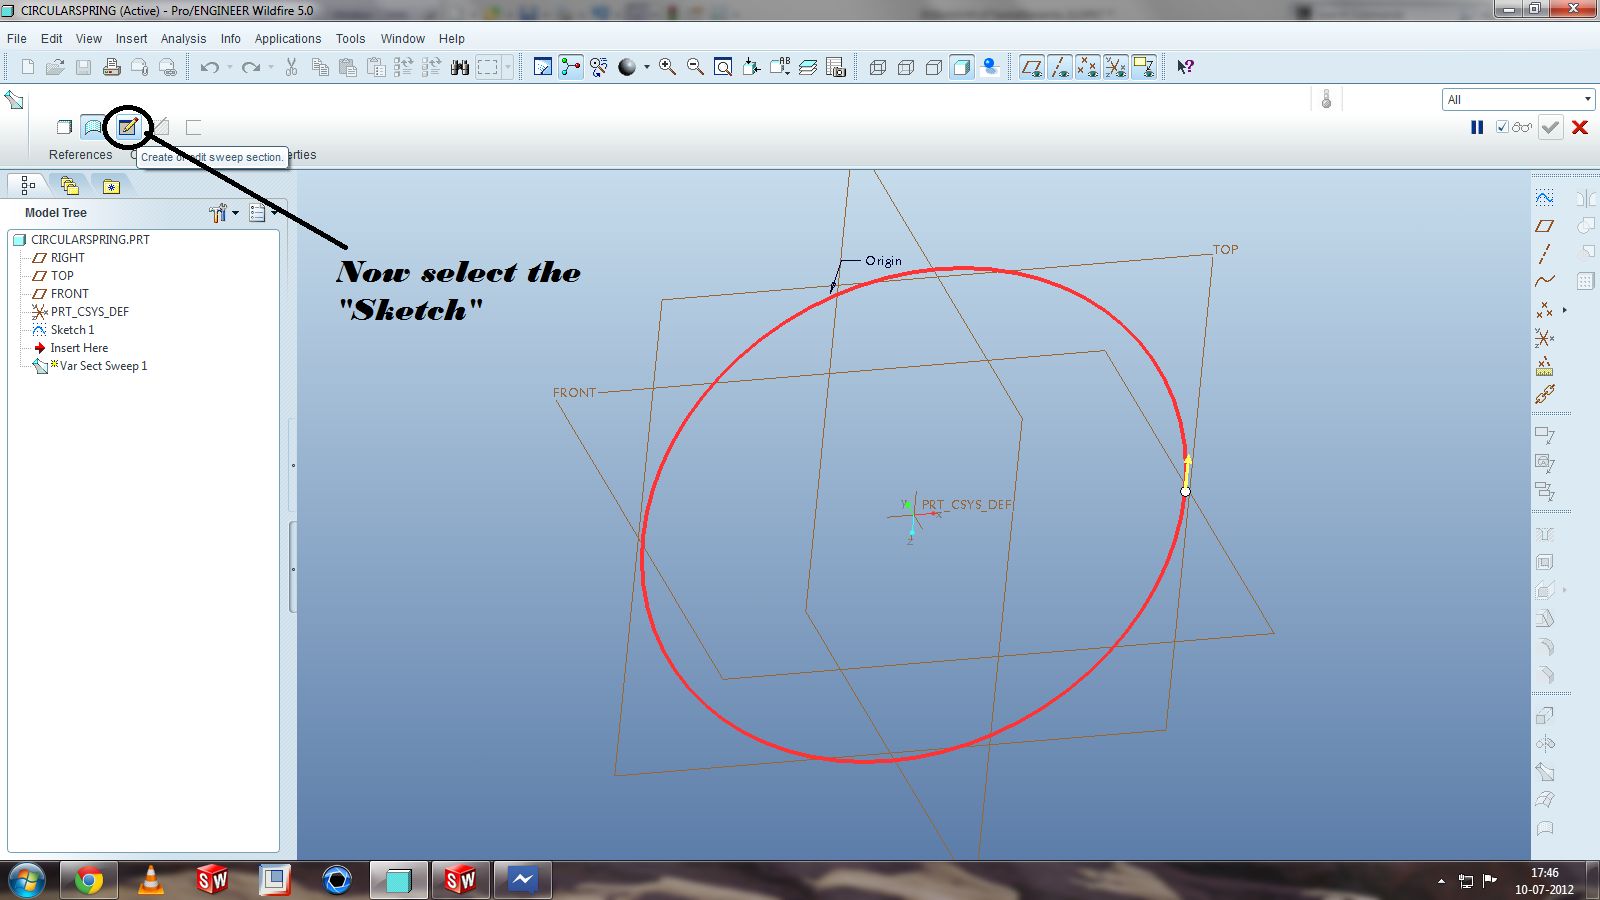Click the Undo arrow icon

pos(209,67)
